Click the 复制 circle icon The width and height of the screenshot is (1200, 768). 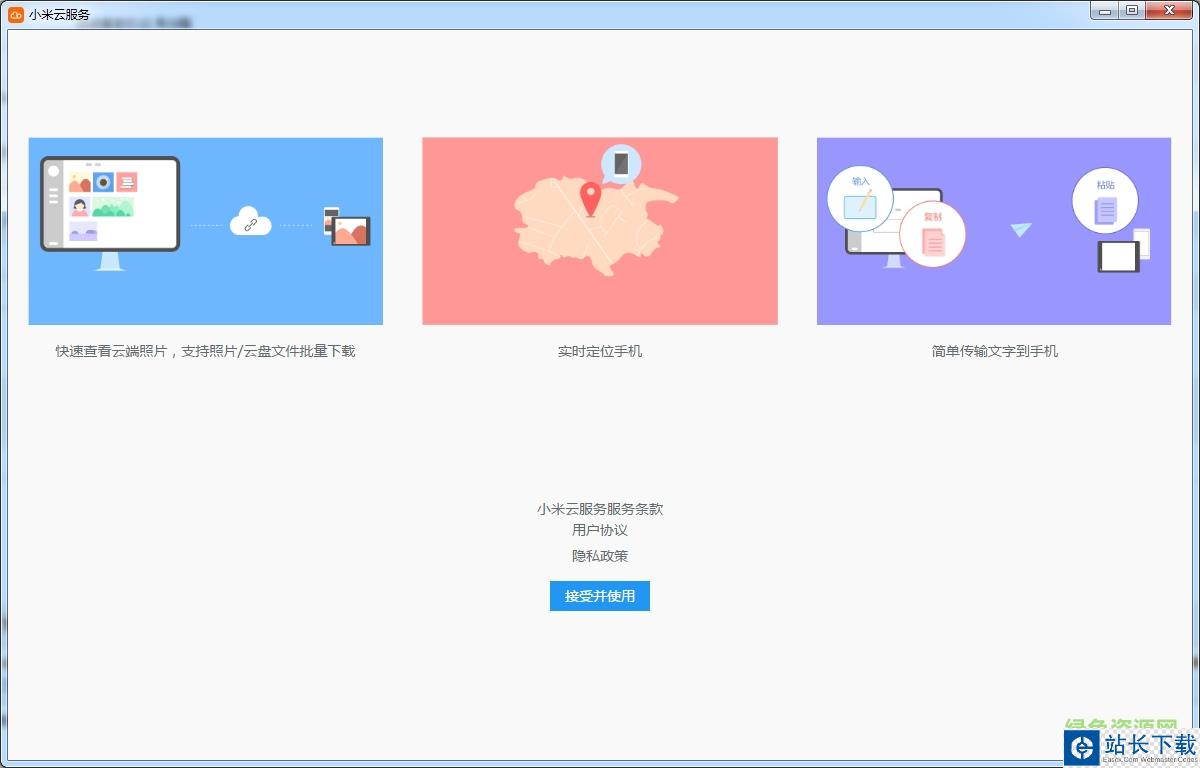tap(932, 234)
